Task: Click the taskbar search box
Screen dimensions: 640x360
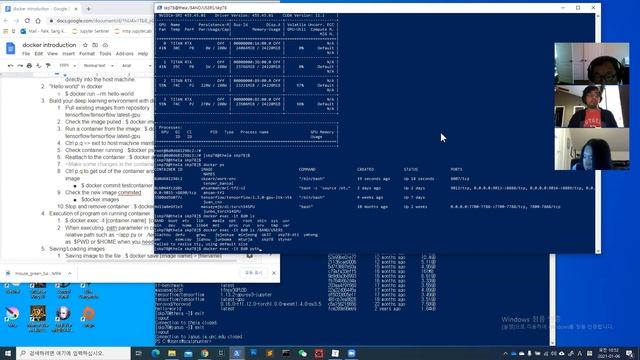Action: pyautogui.click(x=73, y=353)
